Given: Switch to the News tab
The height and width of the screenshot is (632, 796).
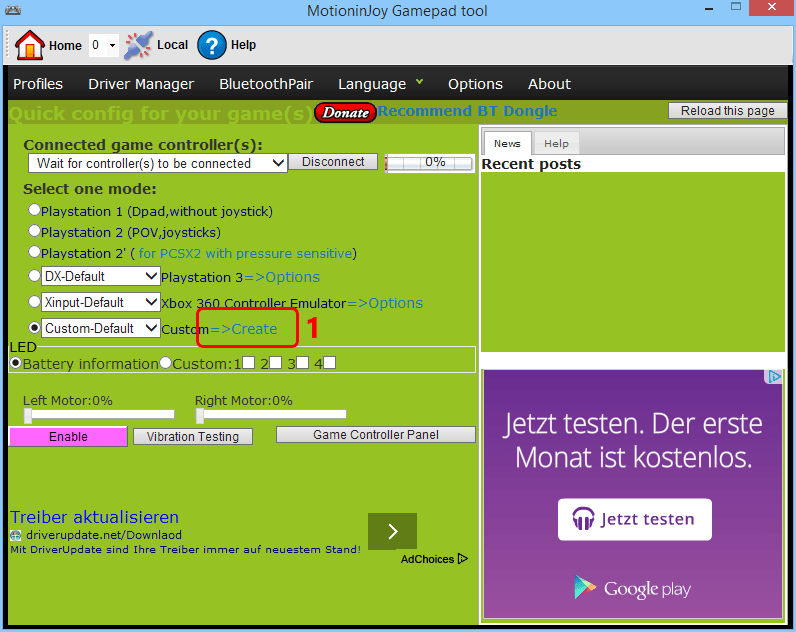Looking at the screenshot, I should point(507,144).
